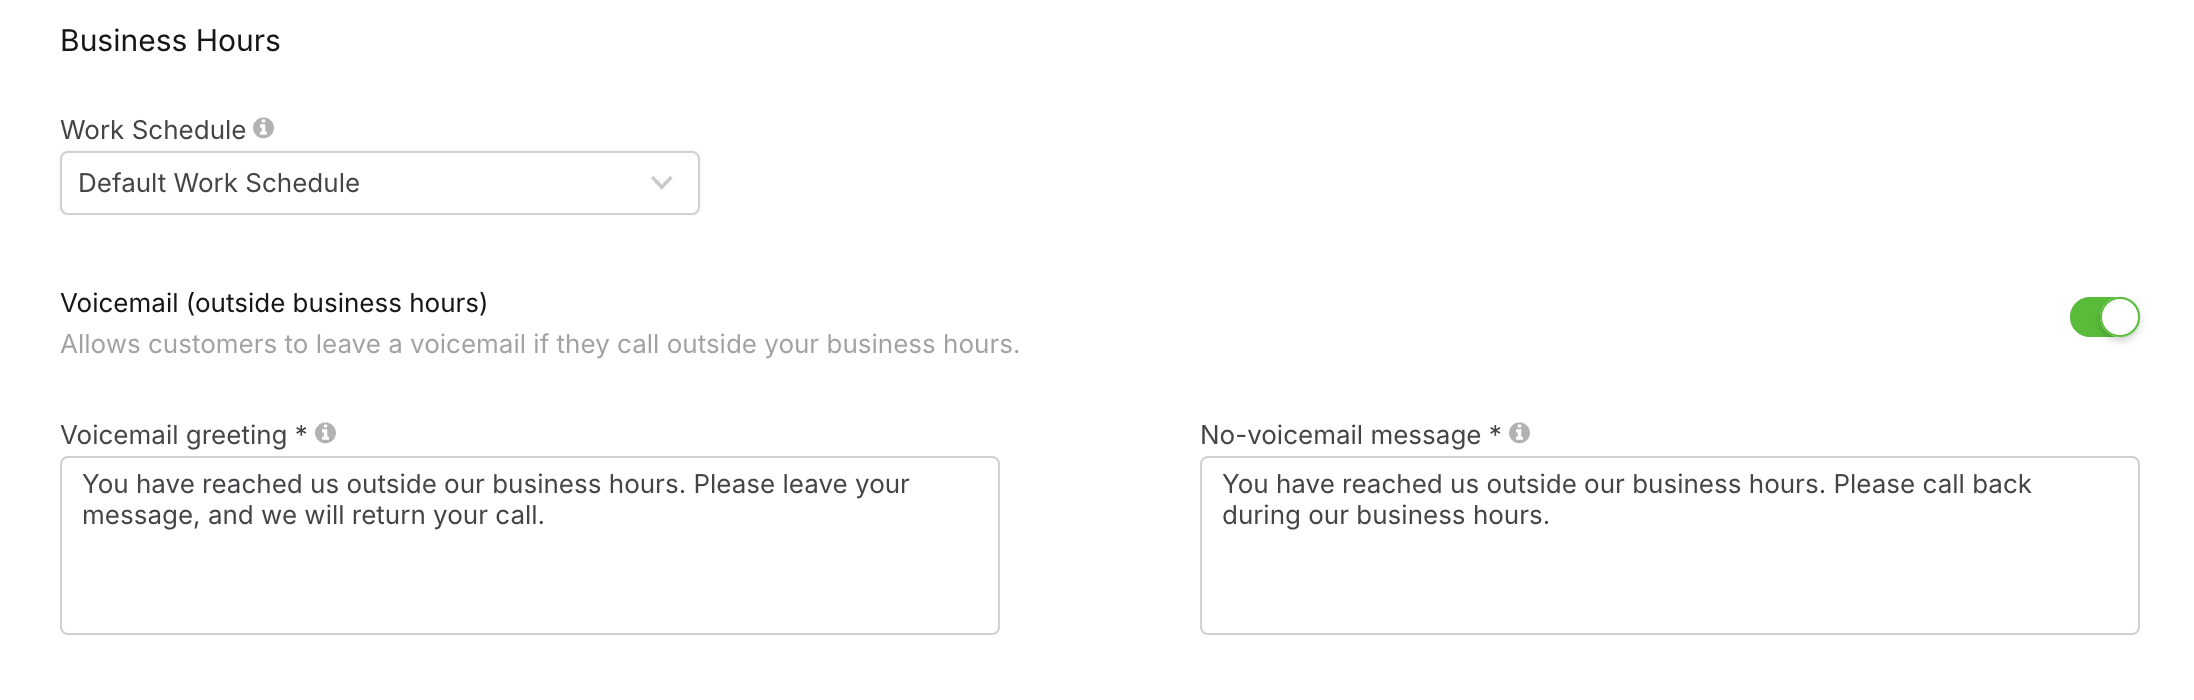
Task: Click the 'Allows customers to leave a voicemail' description
Action: click(540, 344)
